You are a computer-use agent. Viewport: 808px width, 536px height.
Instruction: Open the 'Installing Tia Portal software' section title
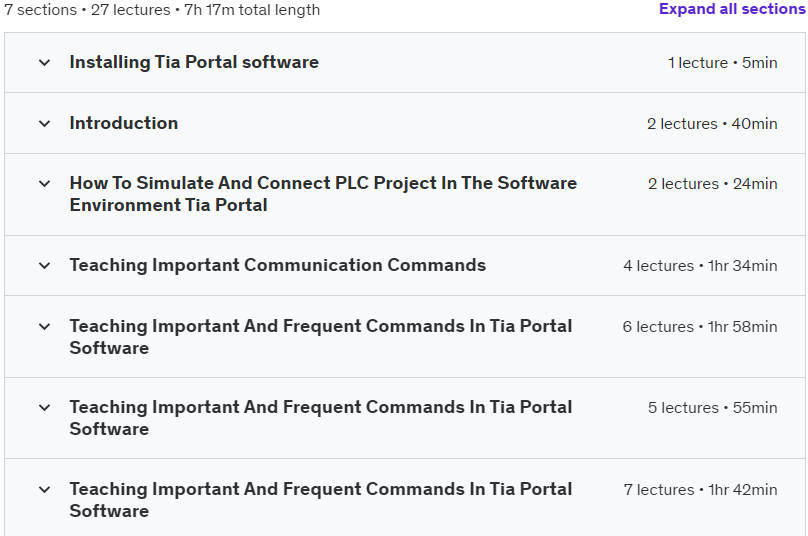[x=194, y=62]
